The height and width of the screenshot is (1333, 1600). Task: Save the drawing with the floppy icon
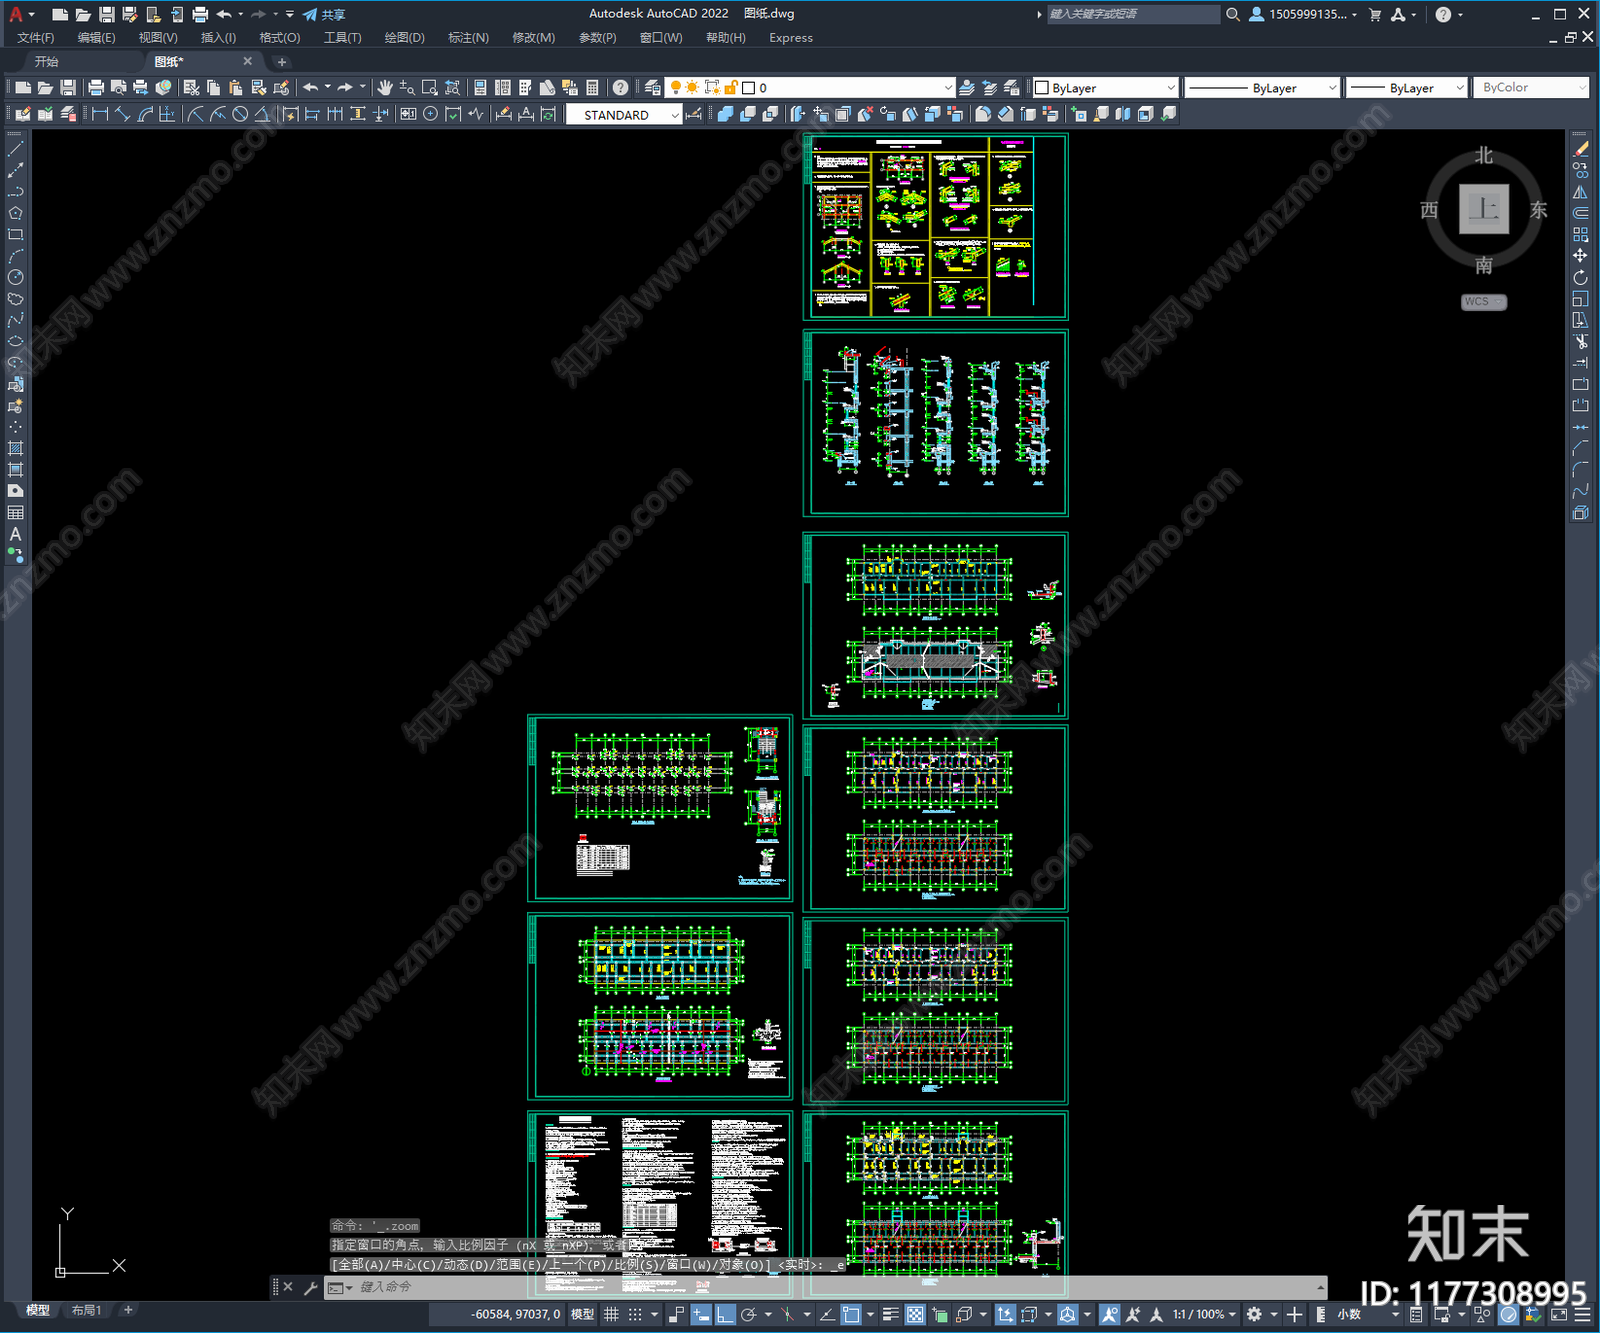click(67, 88)
